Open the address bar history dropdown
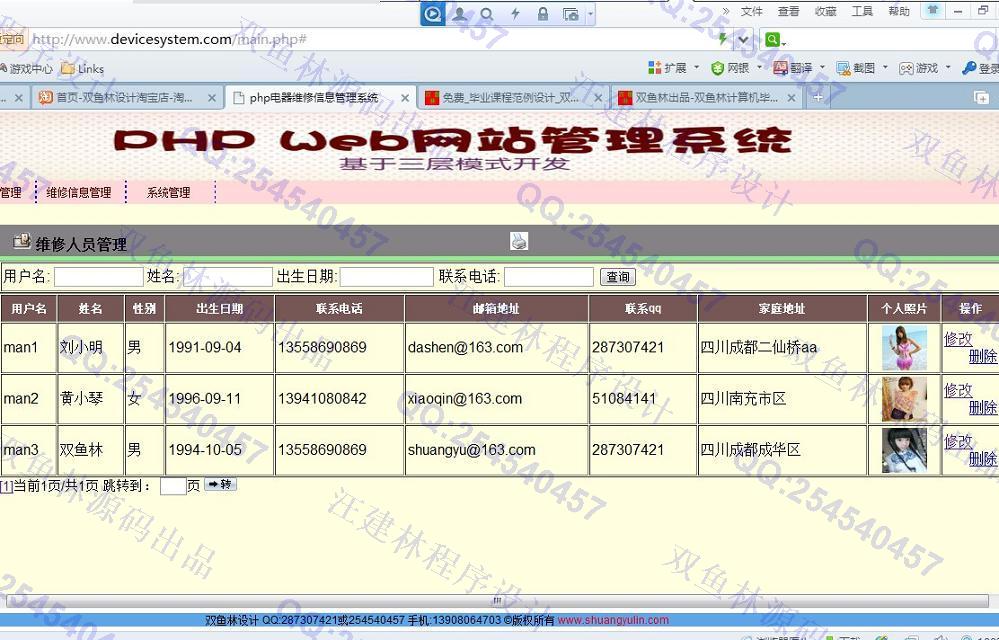The image size is (999, 640). tap(743, 39)
